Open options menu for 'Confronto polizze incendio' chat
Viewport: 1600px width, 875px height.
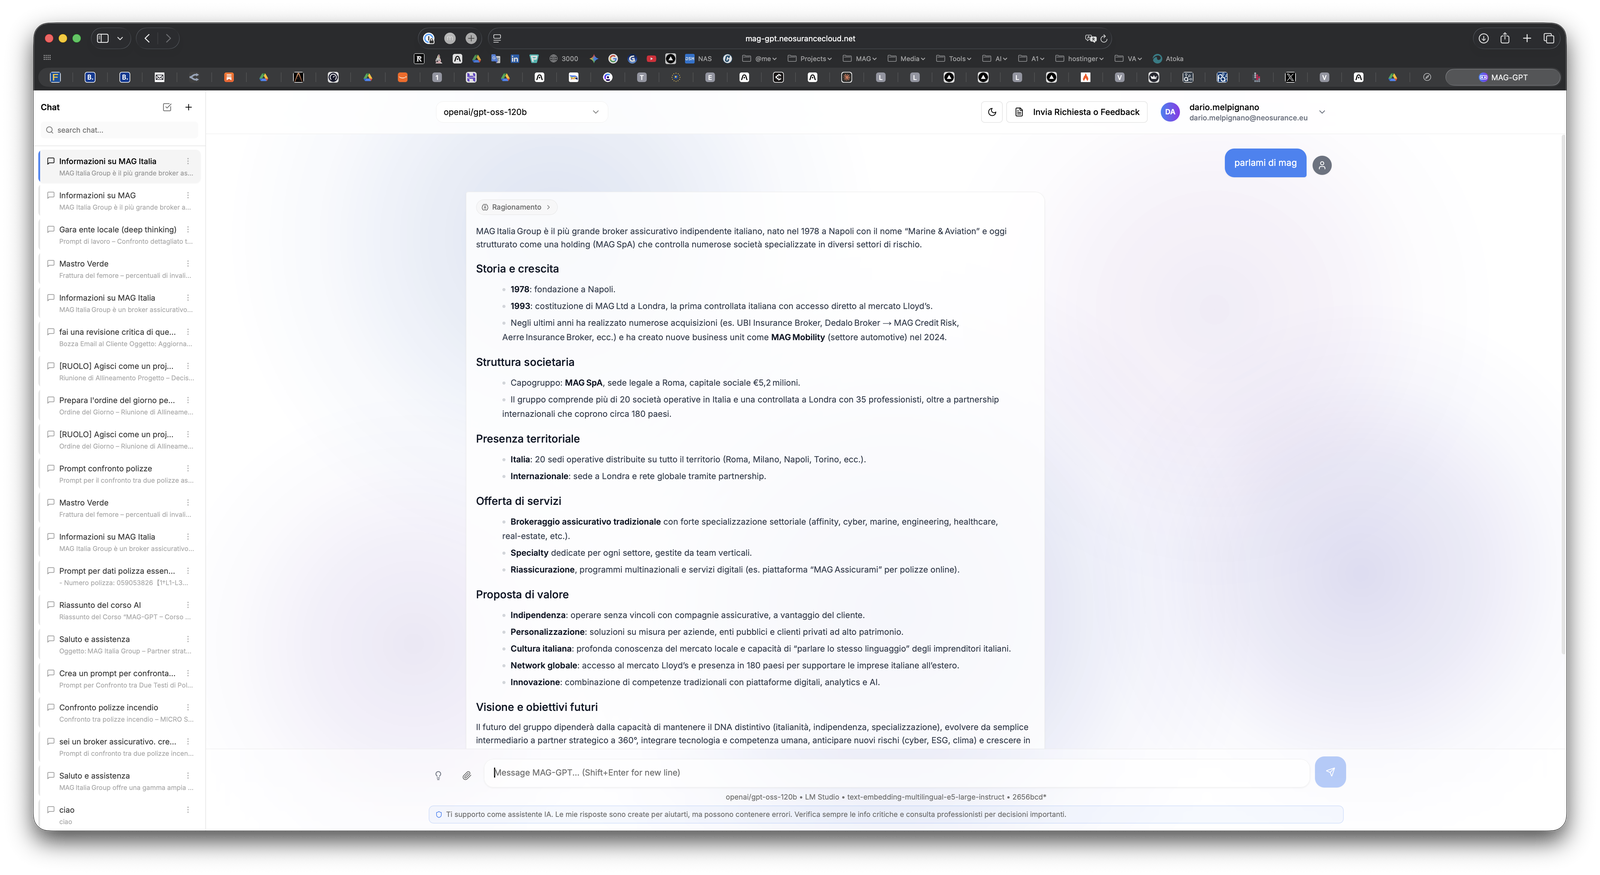click(x=188, y=707)
